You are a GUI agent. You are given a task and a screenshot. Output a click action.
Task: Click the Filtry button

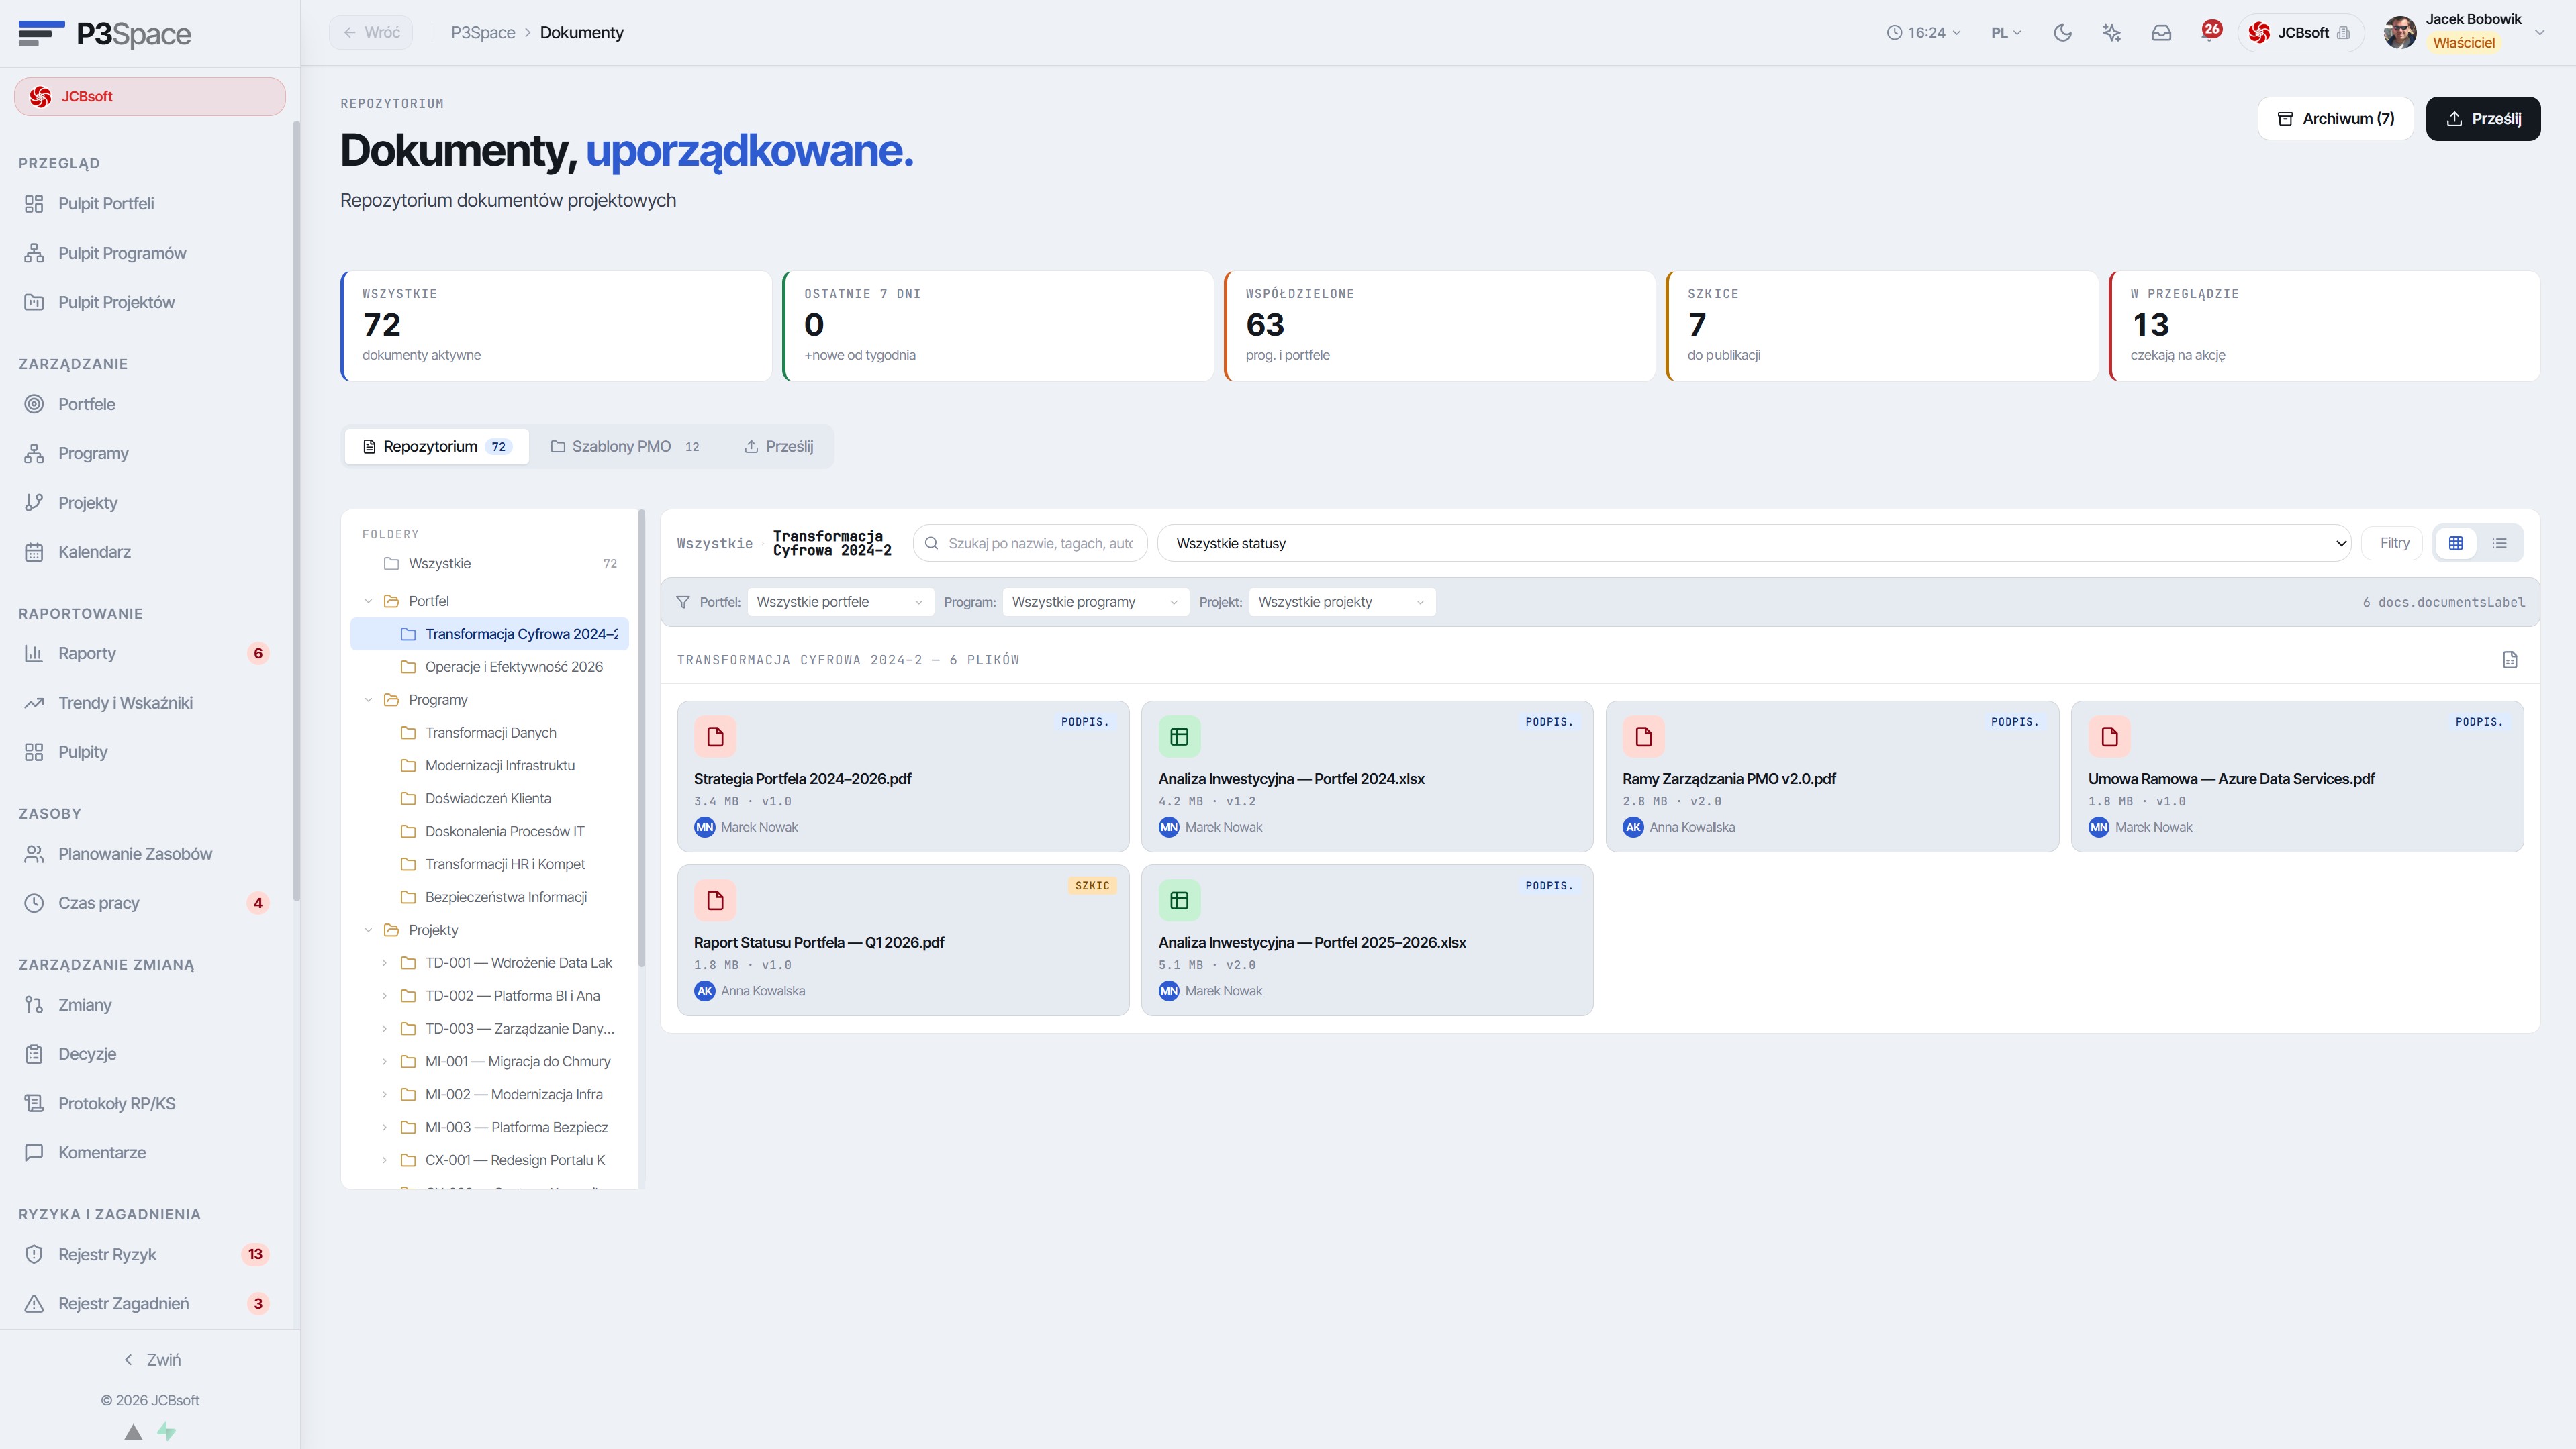click(2393, 543)
